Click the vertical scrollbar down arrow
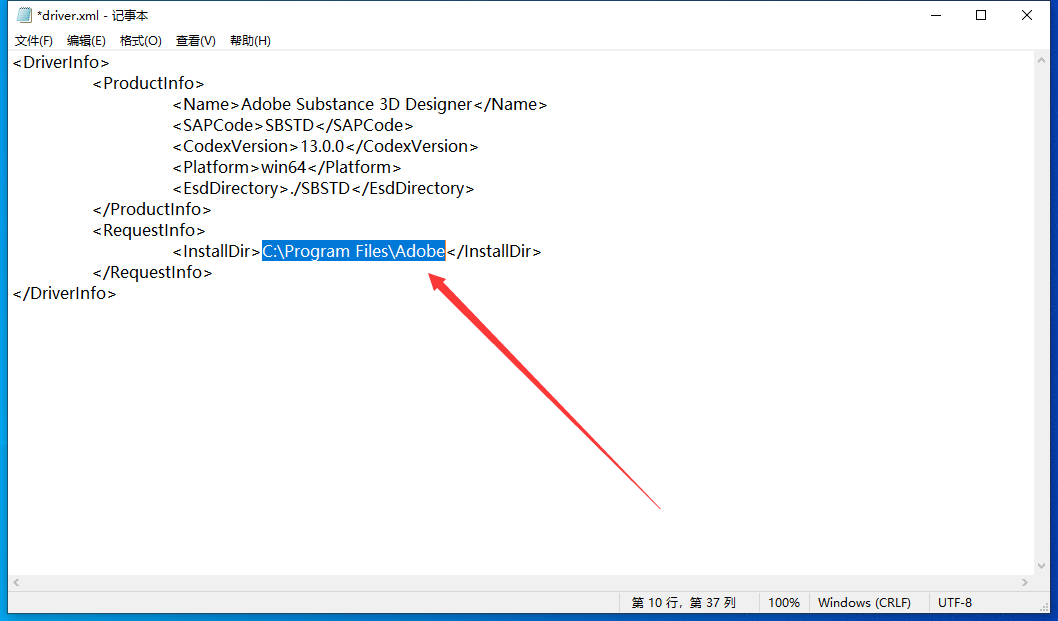The image size is (1058, 621). [1041, 566]
